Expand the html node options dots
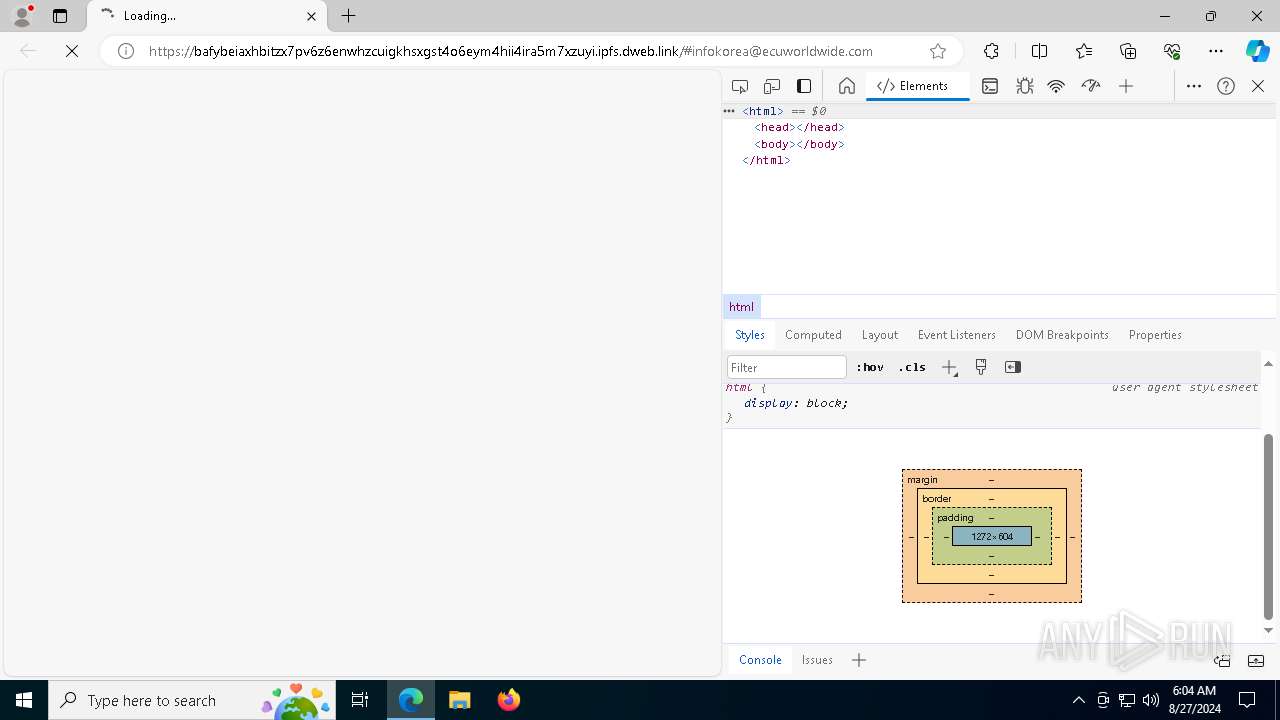The image size is (1280, 720). (729, 111)
